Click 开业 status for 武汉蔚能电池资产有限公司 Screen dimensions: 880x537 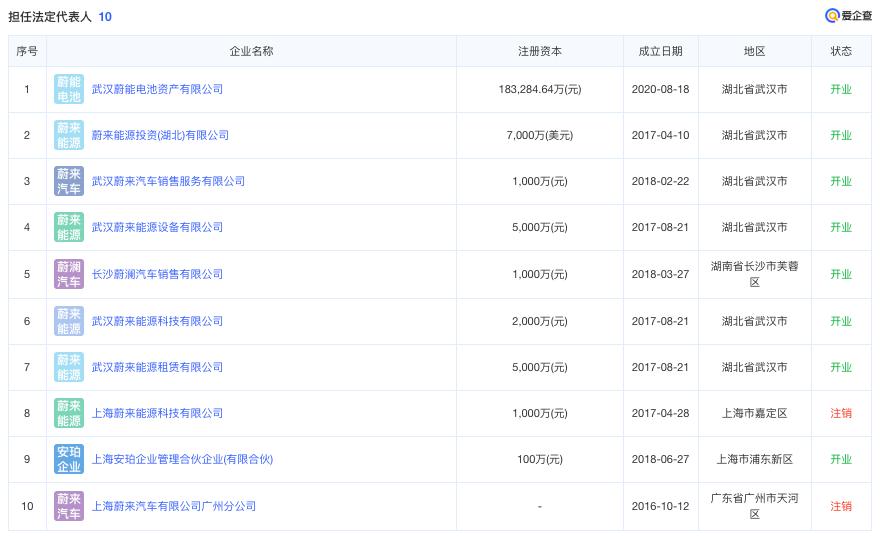[841, 89]
